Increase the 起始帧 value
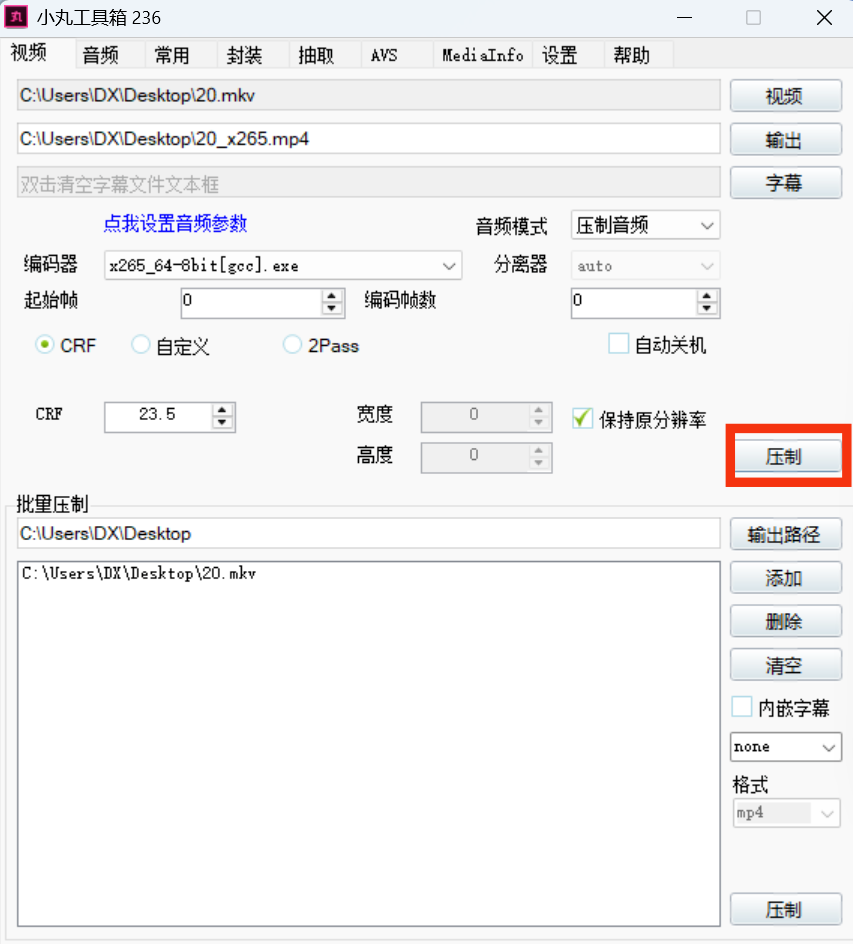Screen dimensions: 853x944 tap(332, 296)
